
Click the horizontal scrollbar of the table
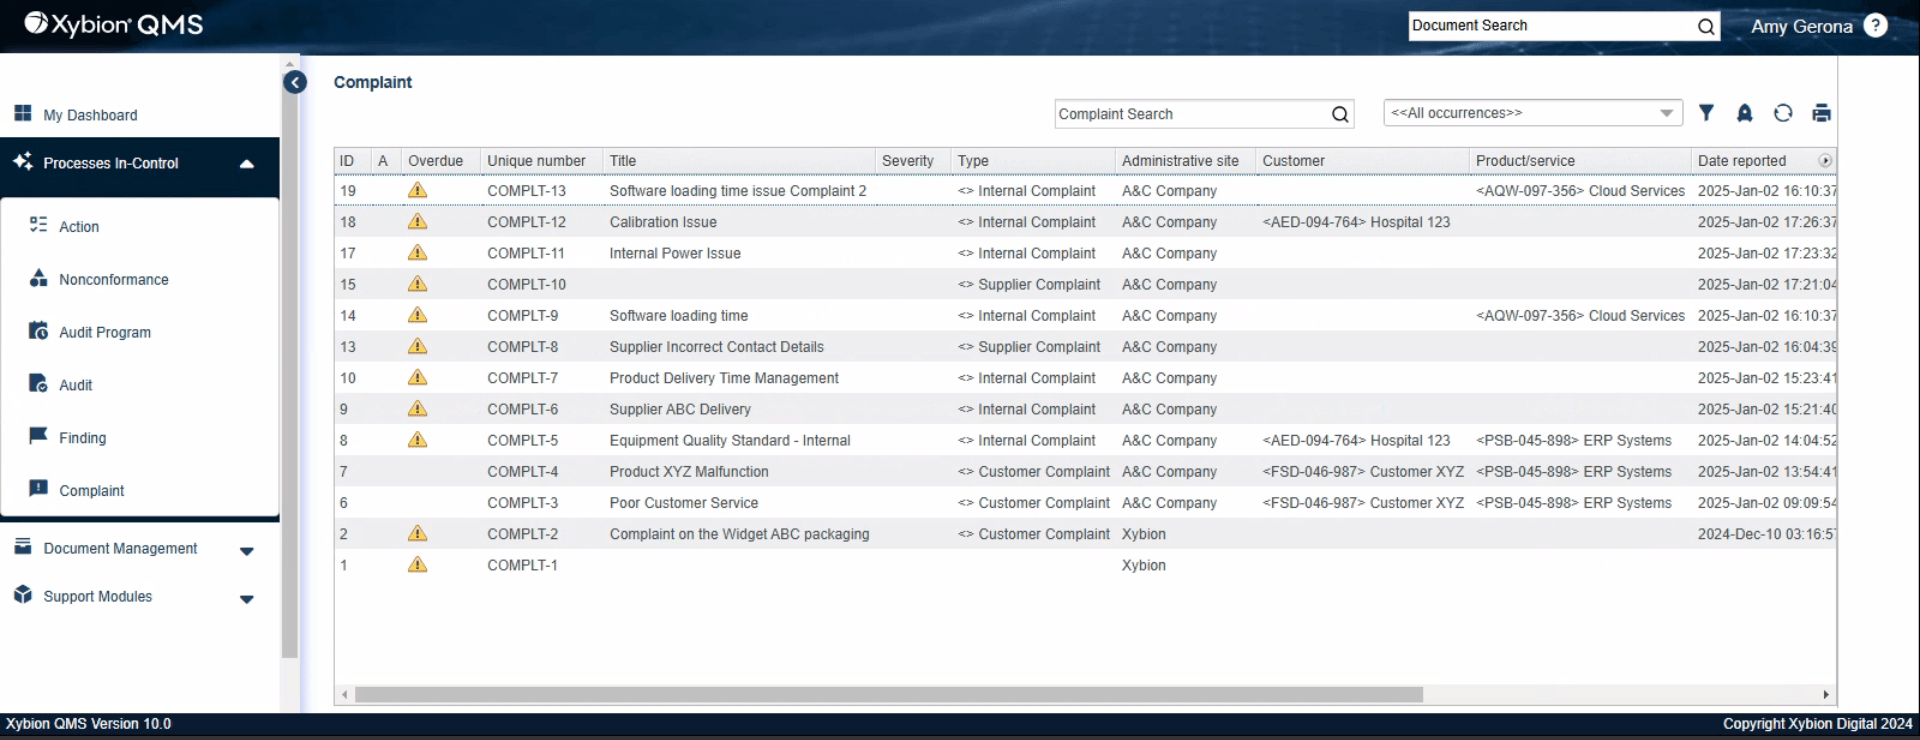click(888, 695)
